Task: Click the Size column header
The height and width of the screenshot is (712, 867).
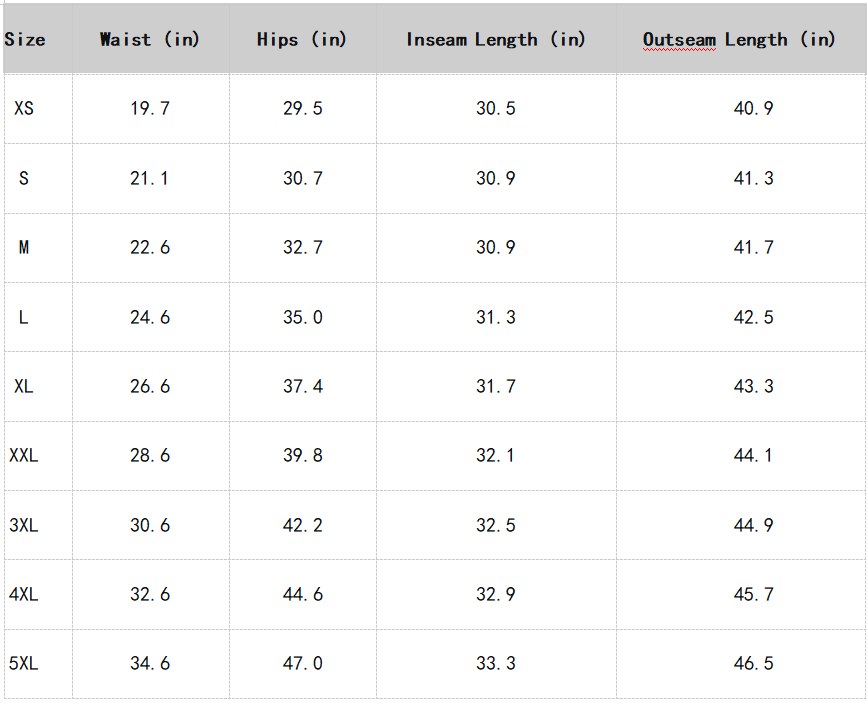Action: pyautogui.click(x=25, y=40)
